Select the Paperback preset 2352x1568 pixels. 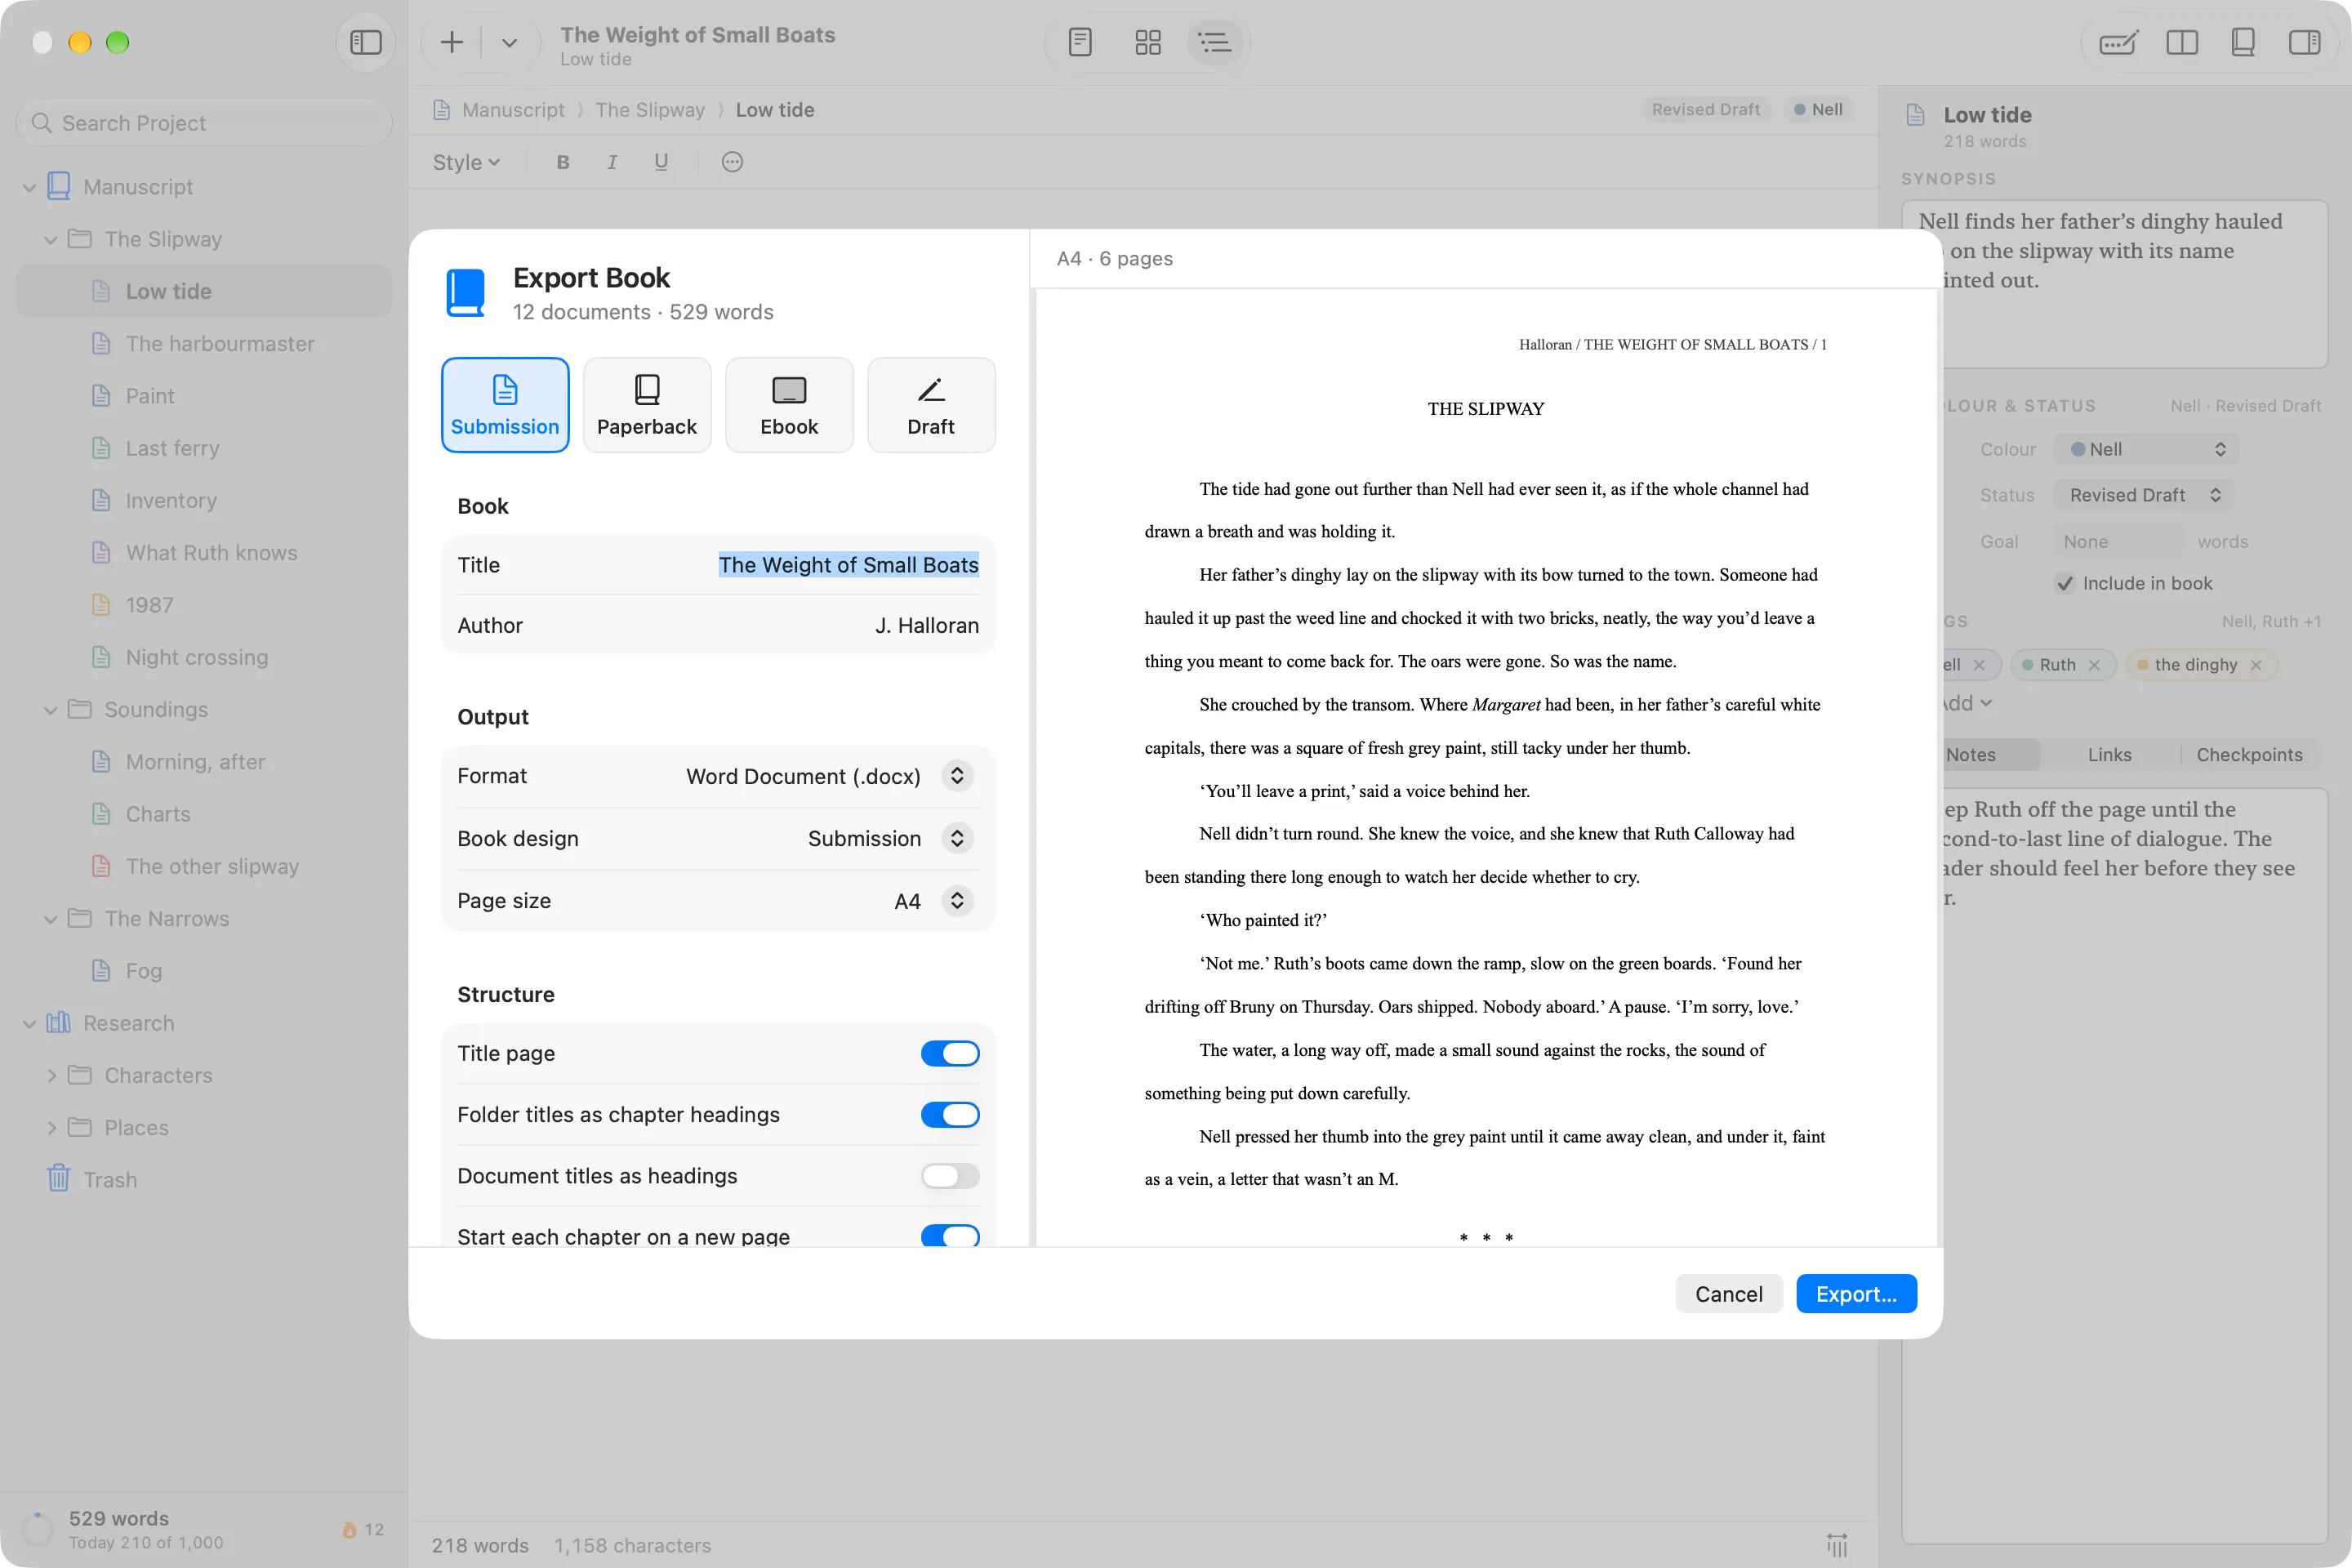[x=647, y=405]
